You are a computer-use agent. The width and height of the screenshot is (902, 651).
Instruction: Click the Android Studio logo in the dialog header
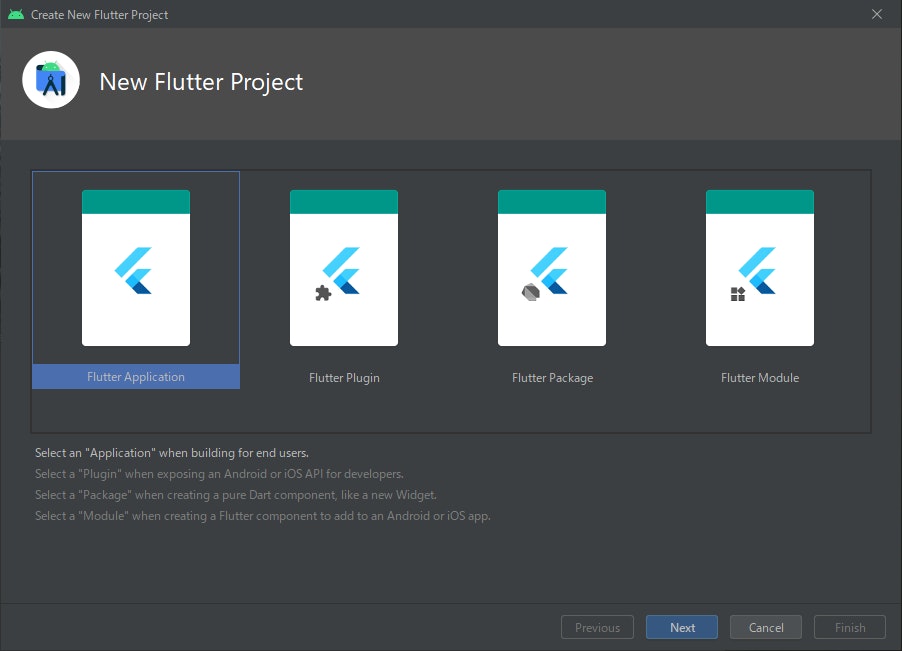click(50, 79)
